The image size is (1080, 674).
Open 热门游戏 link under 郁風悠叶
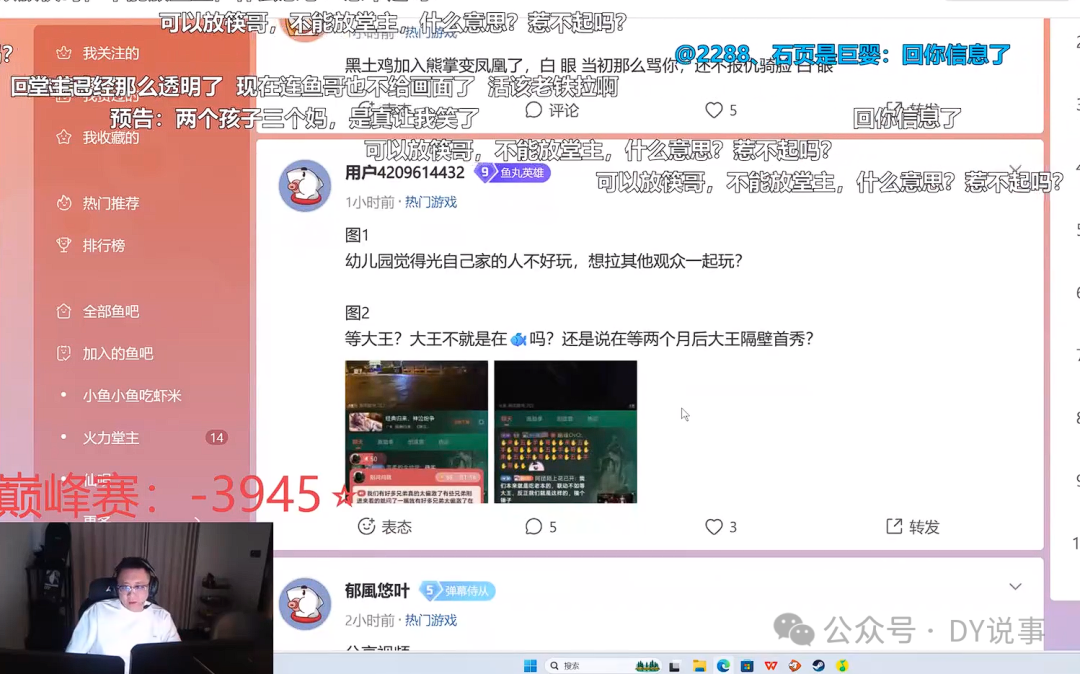(430, 620)
